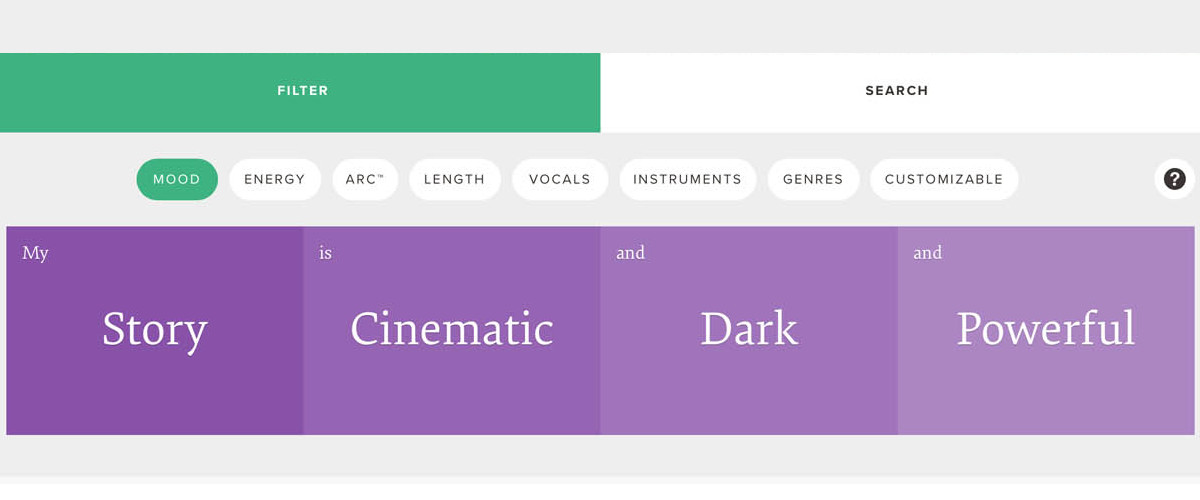Change the Powerful mood tile

point(1045,330)
